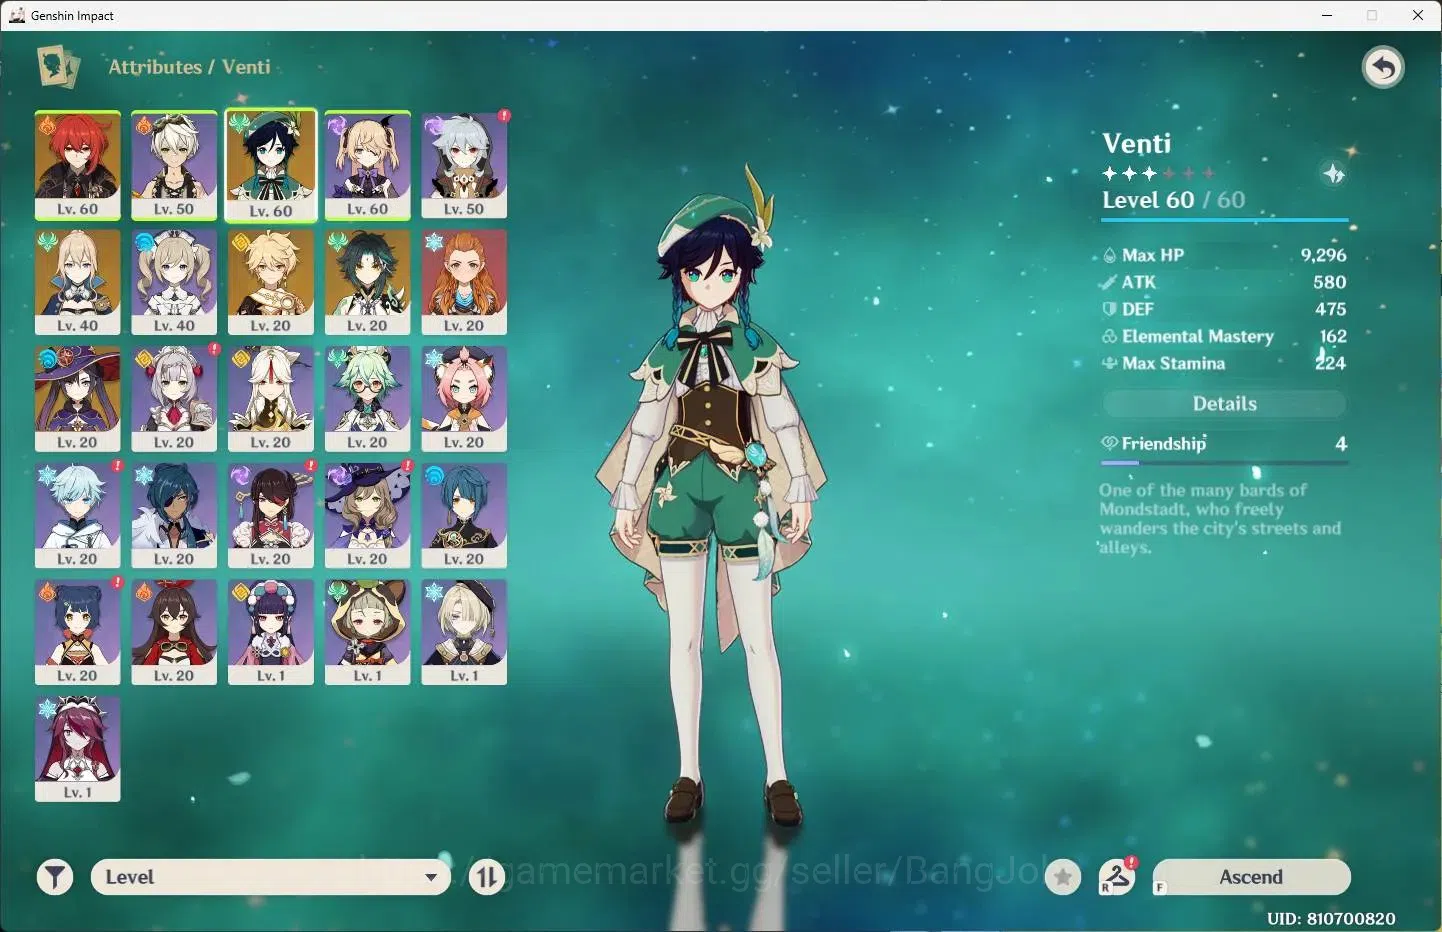Pick Diona's Lv. 20 character card
The image size is (1442, 932).
tap(464, 399)
